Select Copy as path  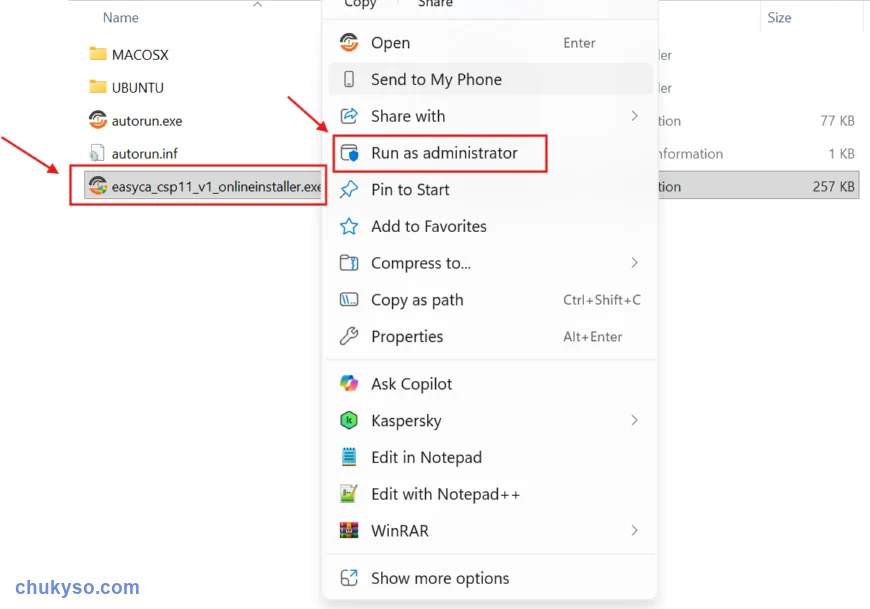(x=490, y=300)
